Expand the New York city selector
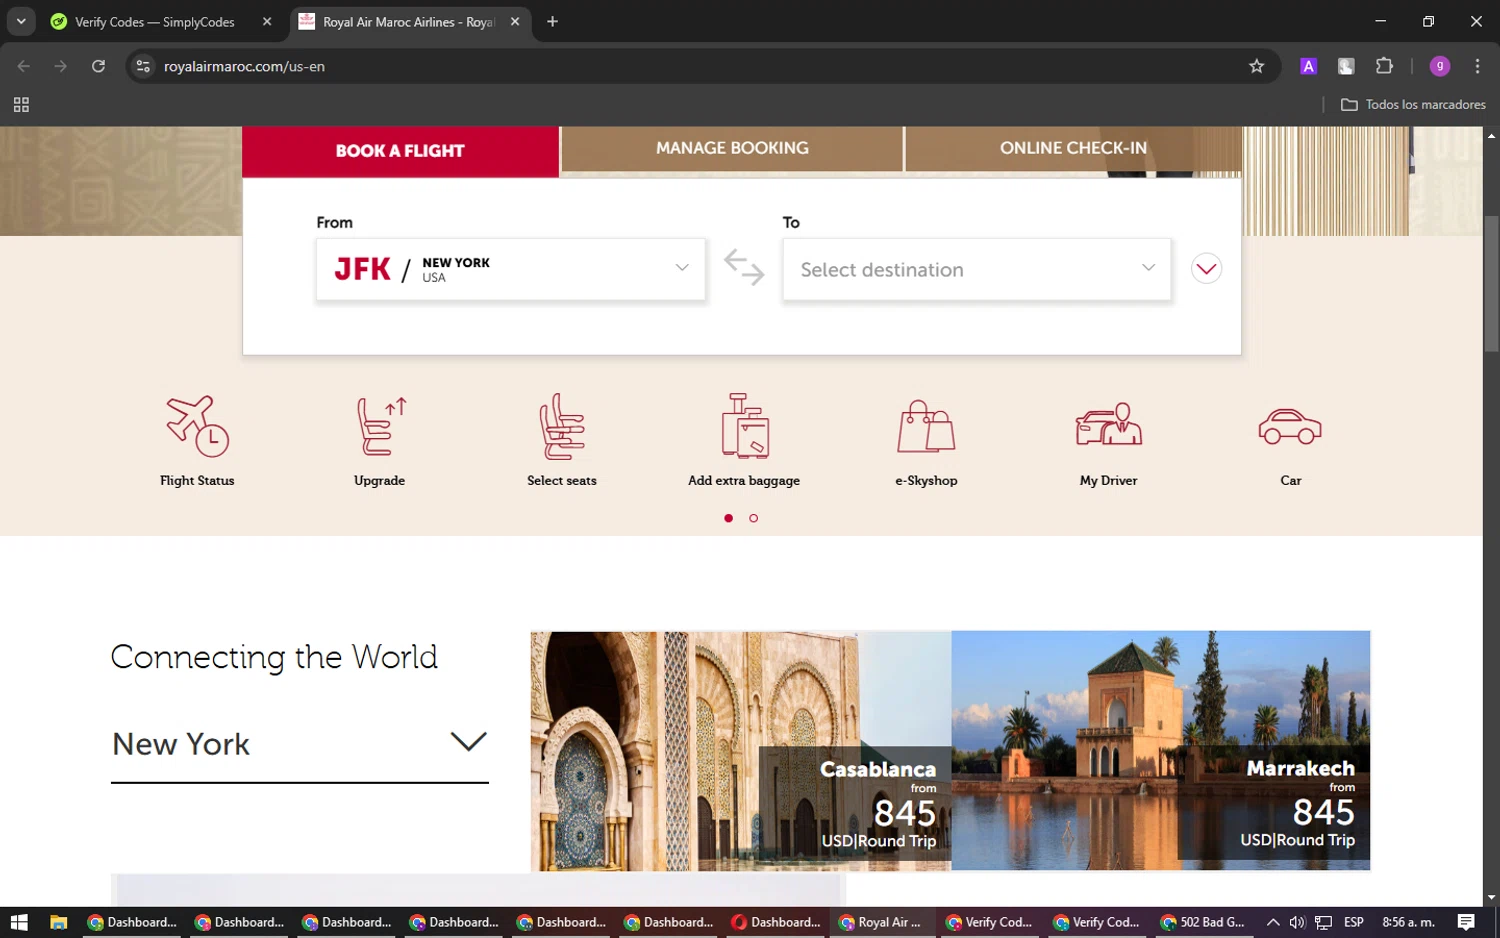The height and width of the screenshot is (938, 1500). point(299,745)
